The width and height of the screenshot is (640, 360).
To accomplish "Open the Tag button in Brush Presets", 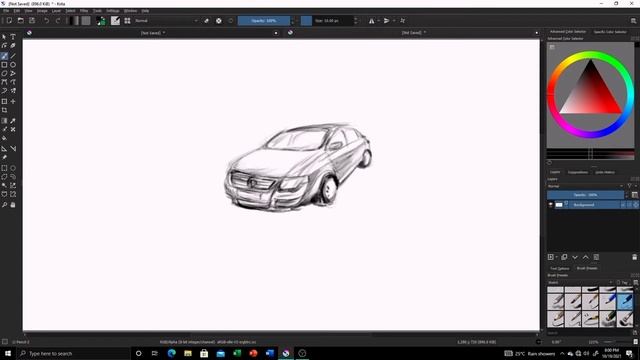I will click(623, 282).
